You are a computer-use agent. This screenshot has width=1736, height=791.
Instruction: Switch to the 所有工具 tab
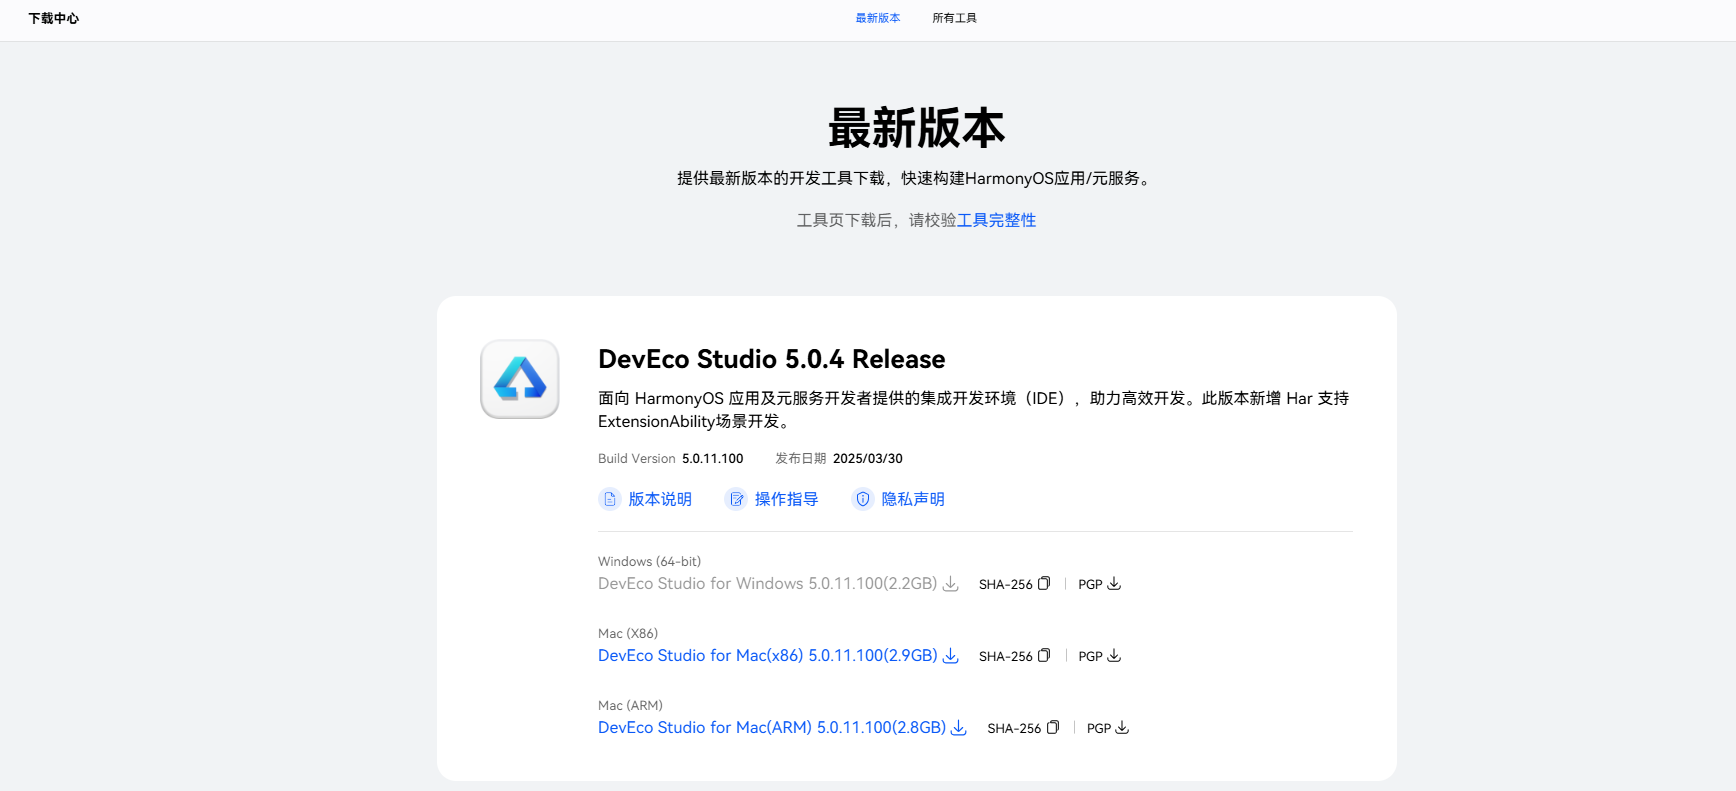(955, 18)
